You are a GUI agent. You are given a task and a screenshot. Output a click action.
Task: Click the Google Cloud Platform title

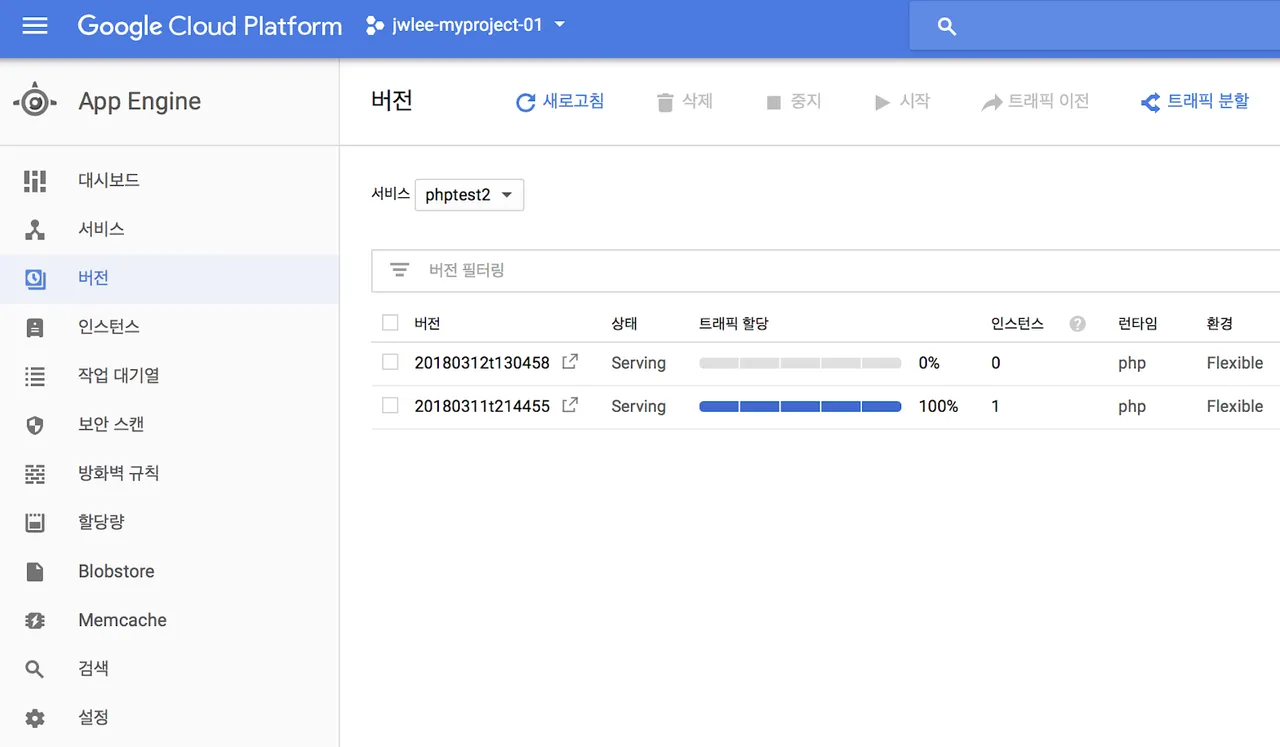pos(210,26)
